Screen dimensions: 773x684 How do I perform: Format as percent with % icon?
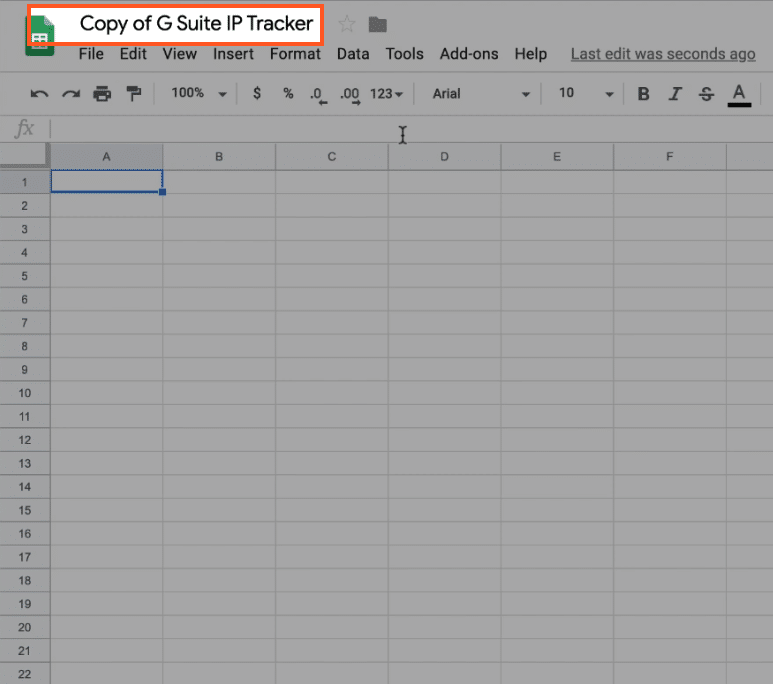point(288,93)
